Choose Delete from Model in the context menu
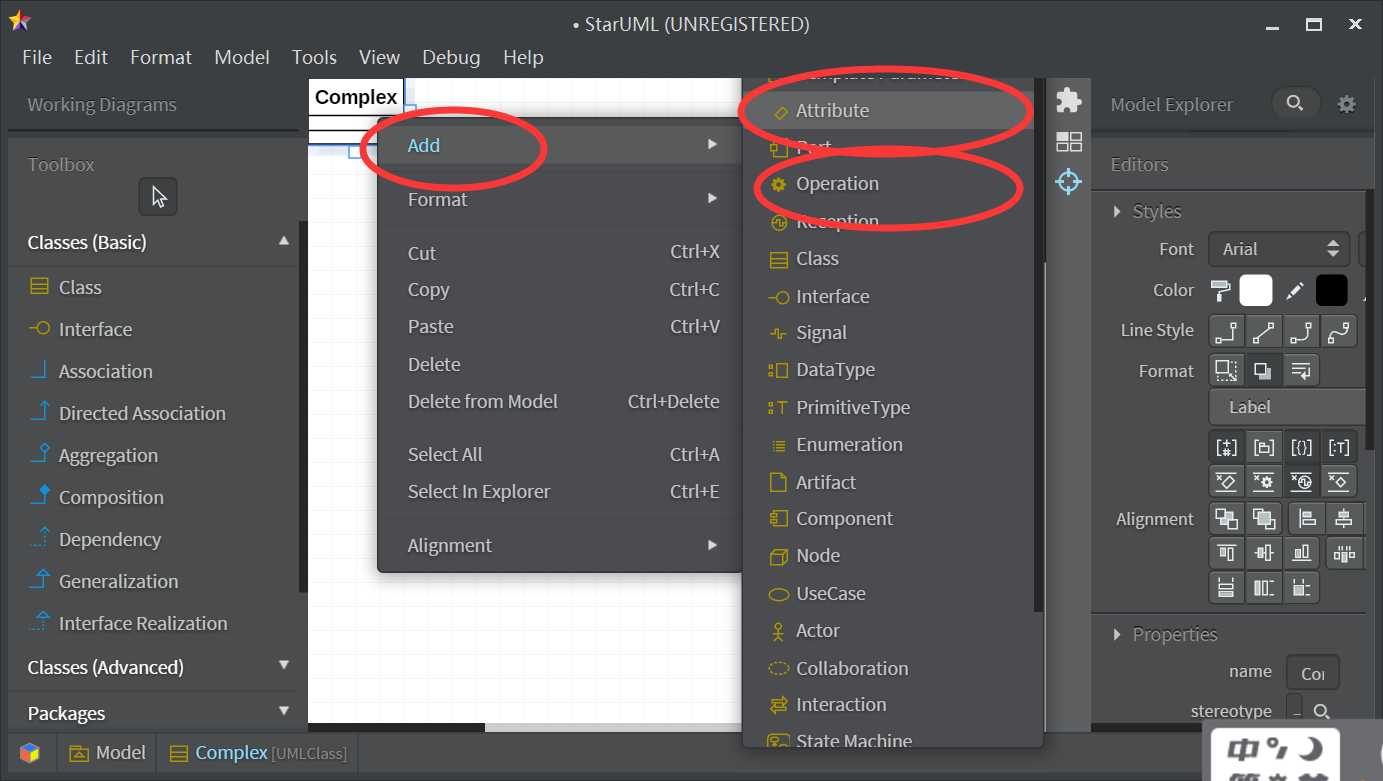This screenshot has width=1383, height=781. (560, 401)
